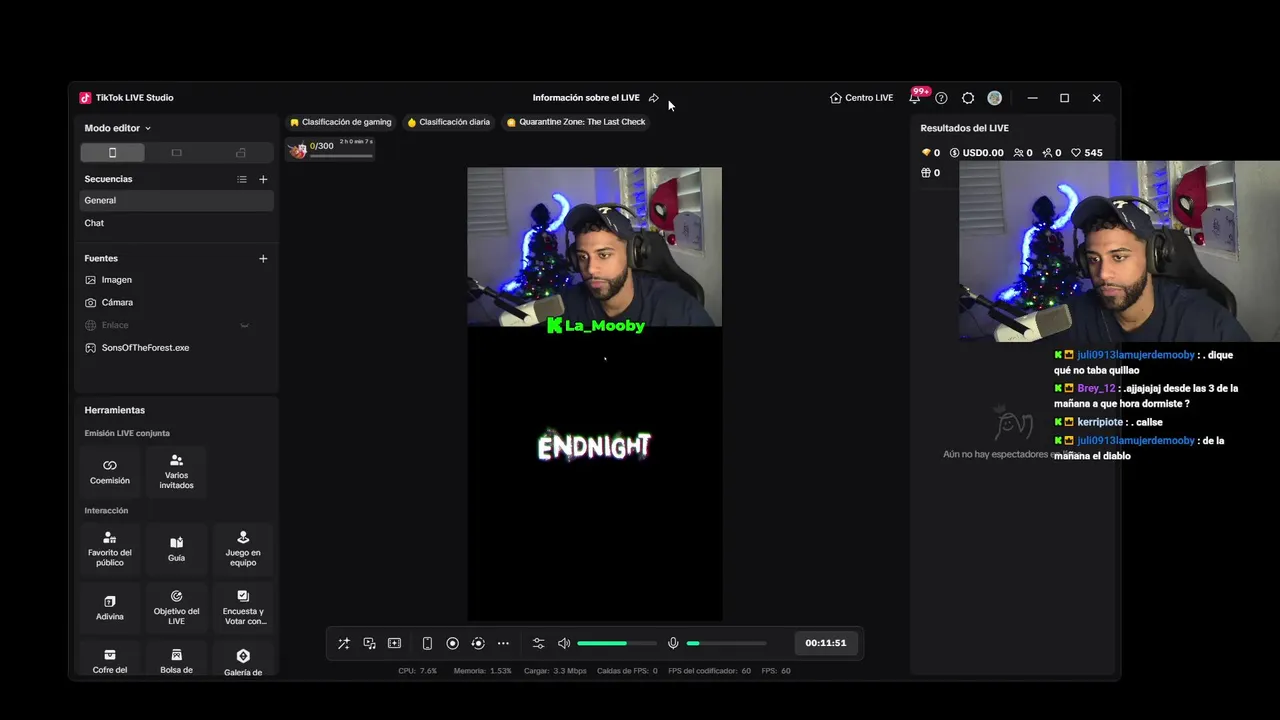
Task: Open the three-dots more options menu
Action: click(x=503, y=643)
